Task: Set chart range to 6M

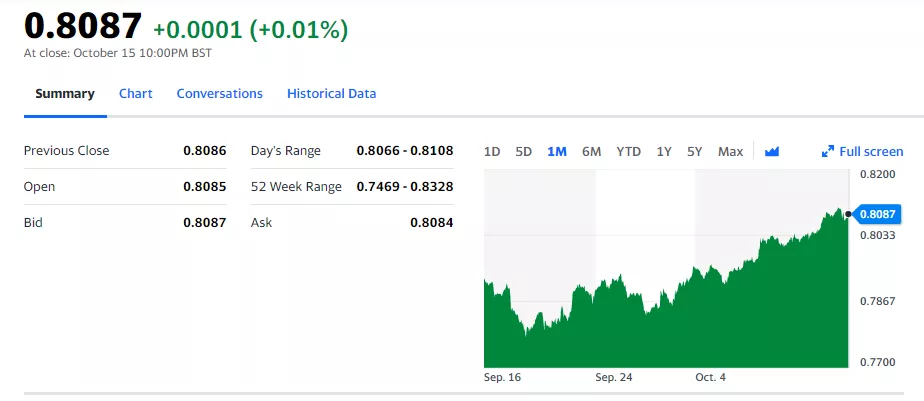Action: pos(591,152)
